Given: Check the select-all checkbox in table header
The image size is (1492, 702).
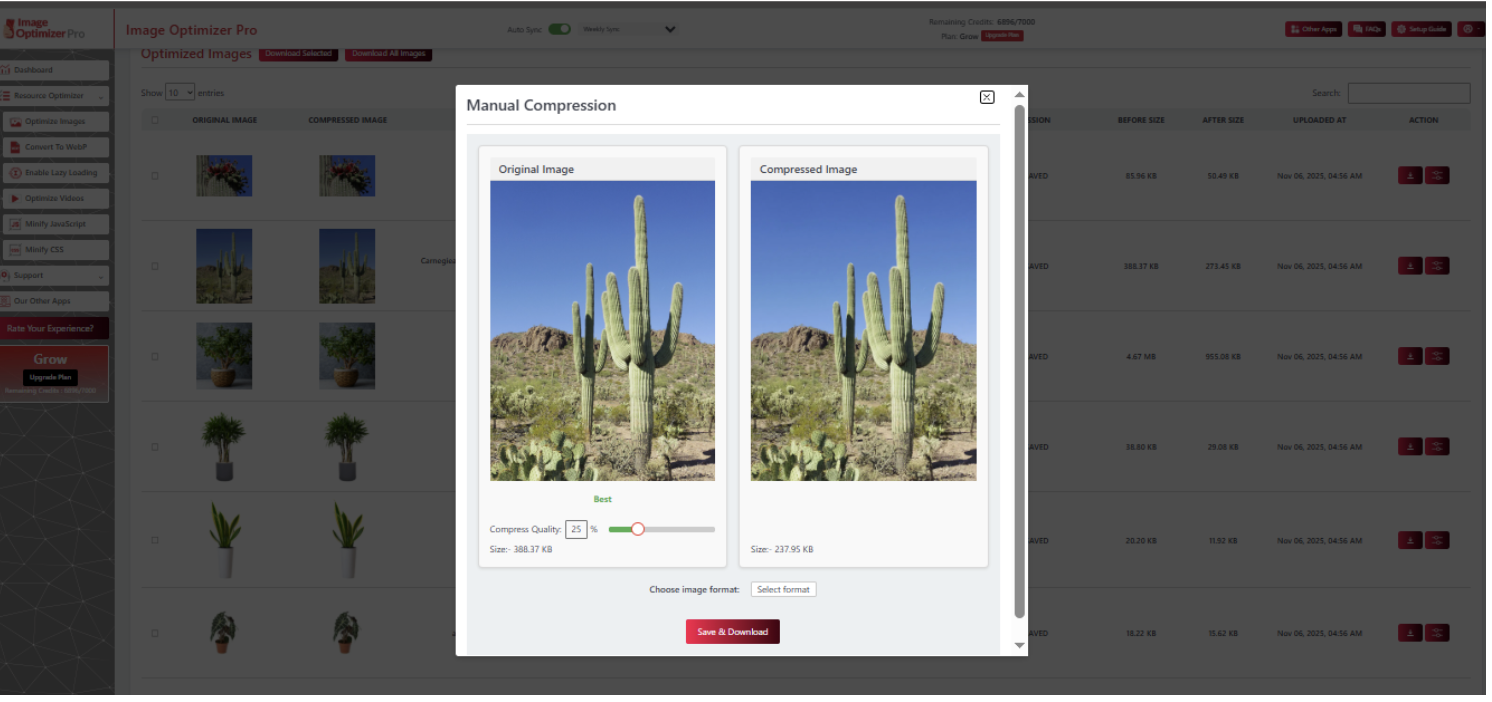Looking at the screenshot, I should point(154,120).
